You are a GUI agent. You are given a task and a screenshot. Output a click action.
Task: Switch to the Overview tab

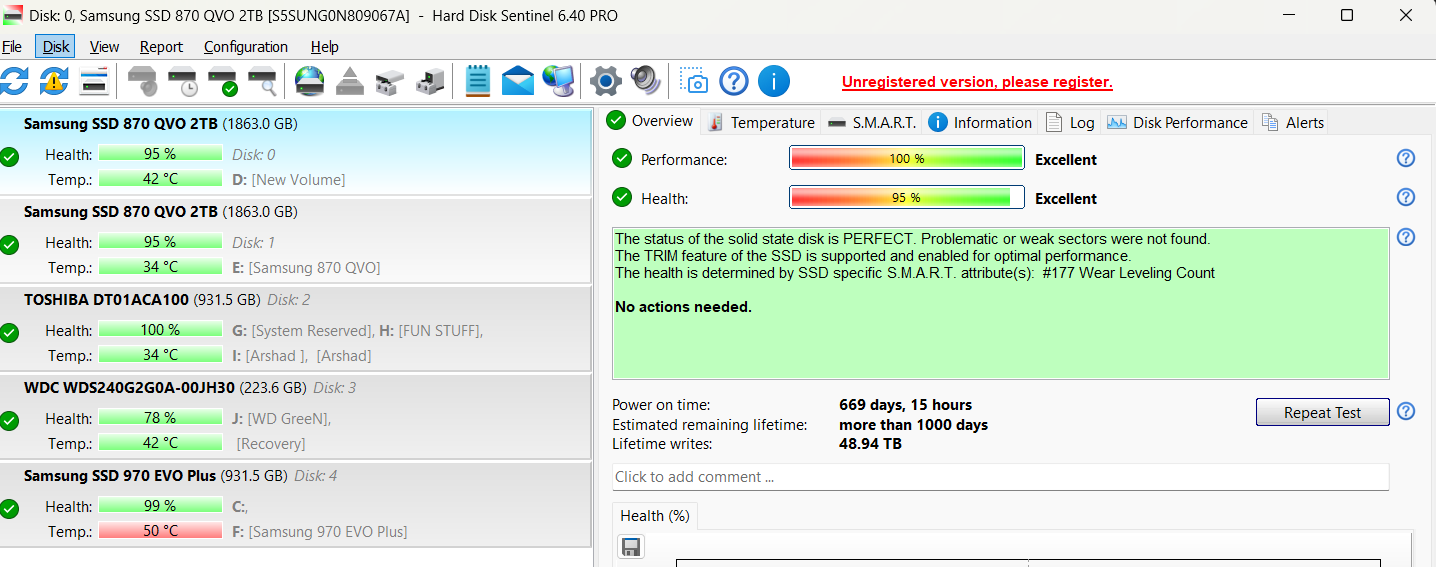point(650,121)
